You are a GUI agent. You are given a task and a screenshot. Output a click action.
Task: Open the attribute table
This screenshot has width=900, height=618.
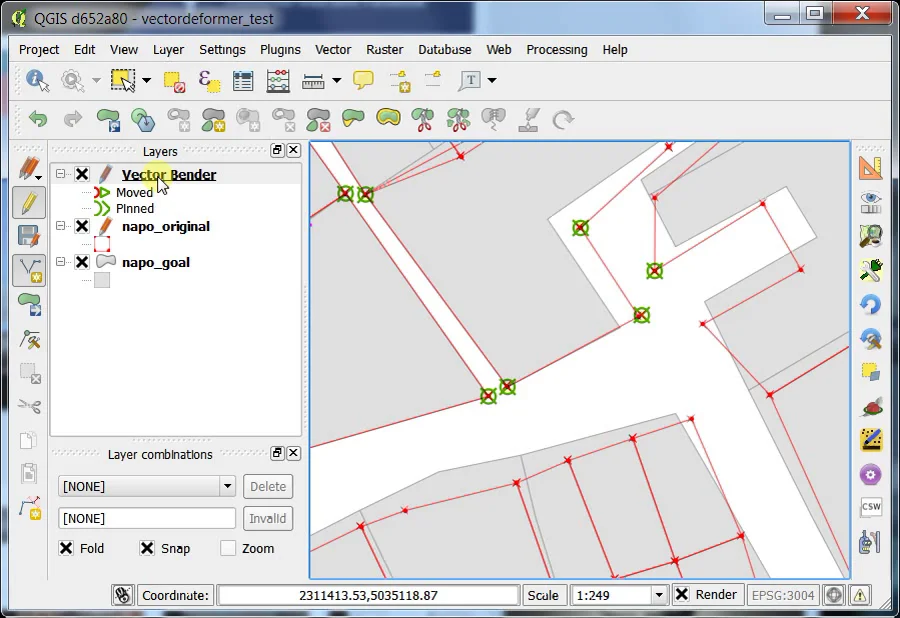point(242,80)
